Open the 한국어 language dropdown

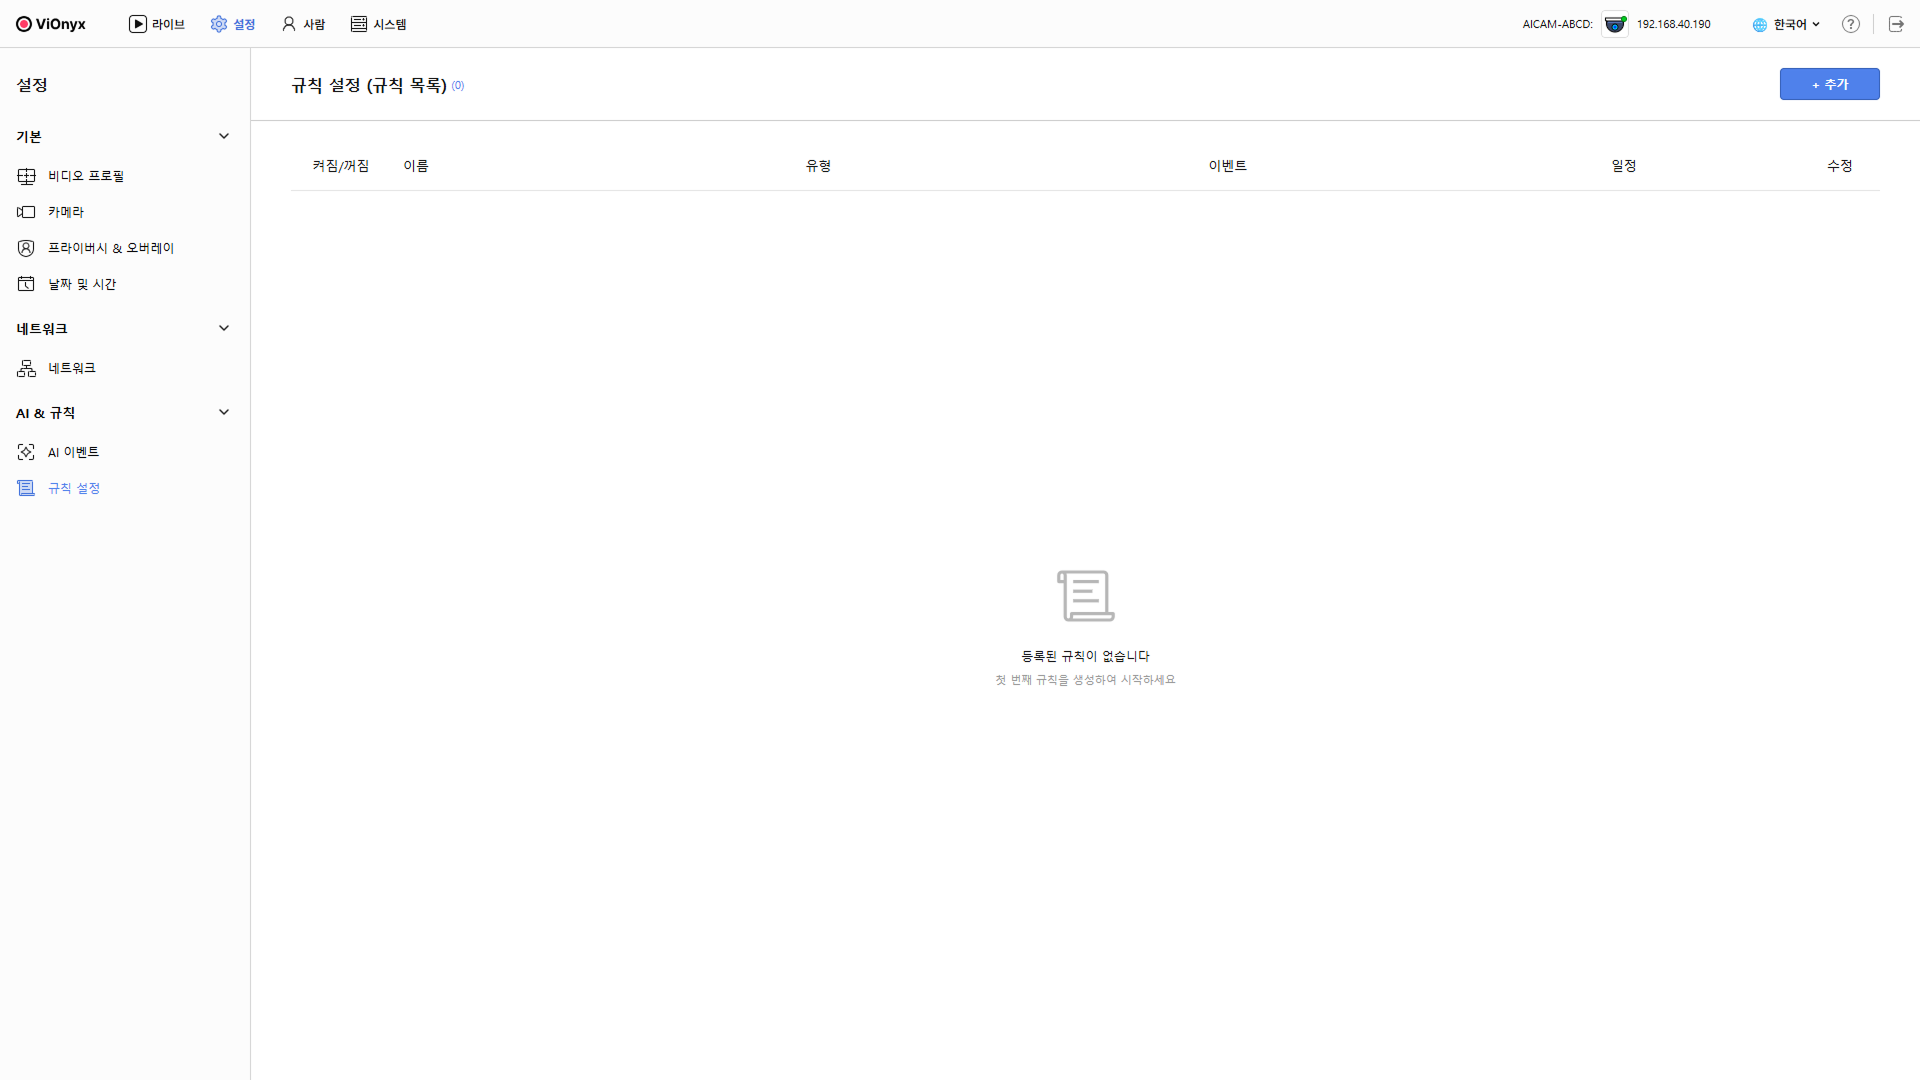pos(1786,24)
